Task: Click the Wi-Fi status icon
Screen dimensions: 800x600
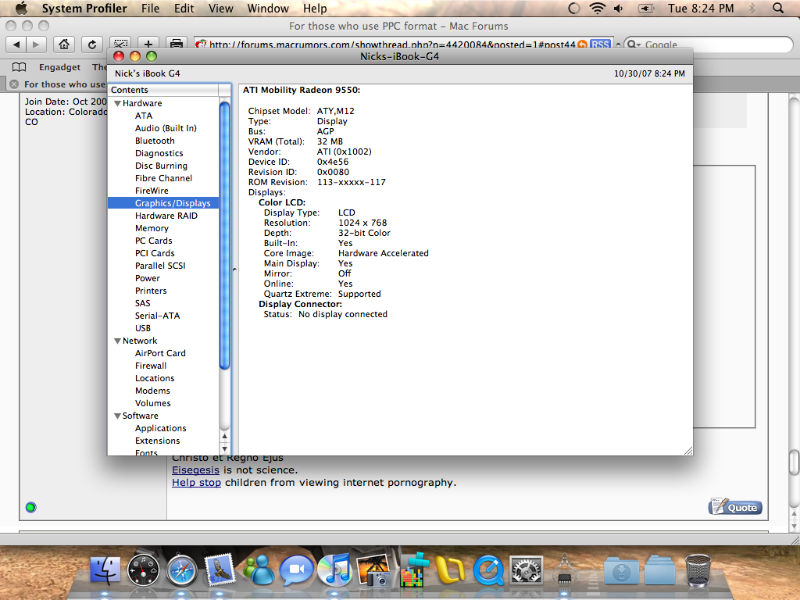Action: [x=597, y=8]
